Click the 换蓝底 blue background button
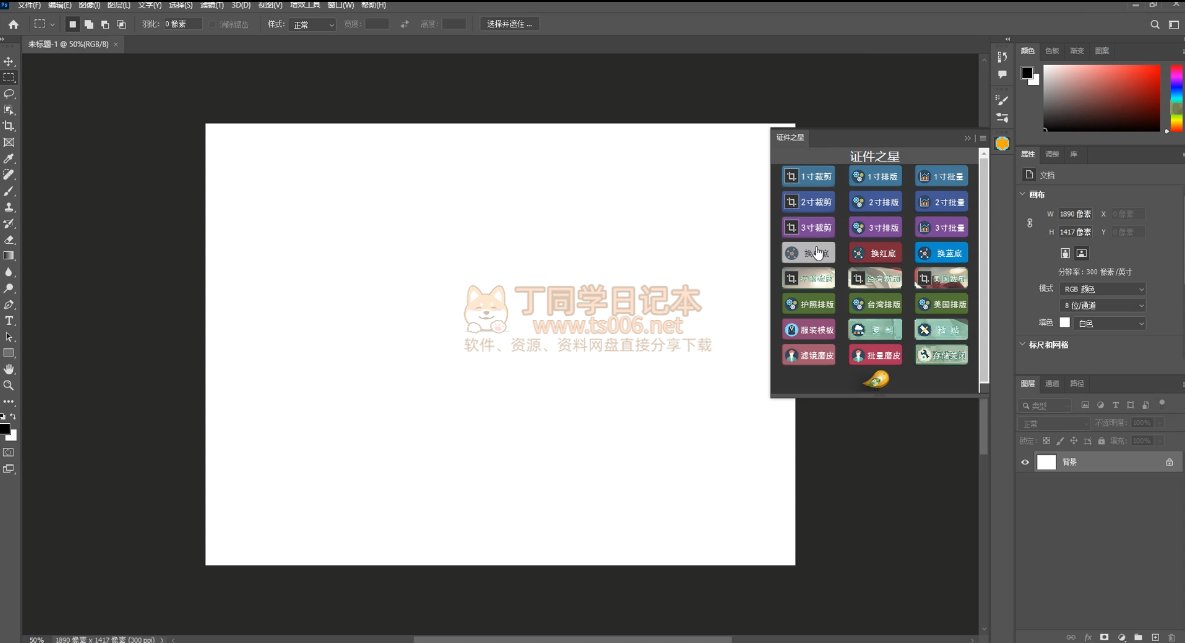The image size is (1185, 643). point(941,254)
